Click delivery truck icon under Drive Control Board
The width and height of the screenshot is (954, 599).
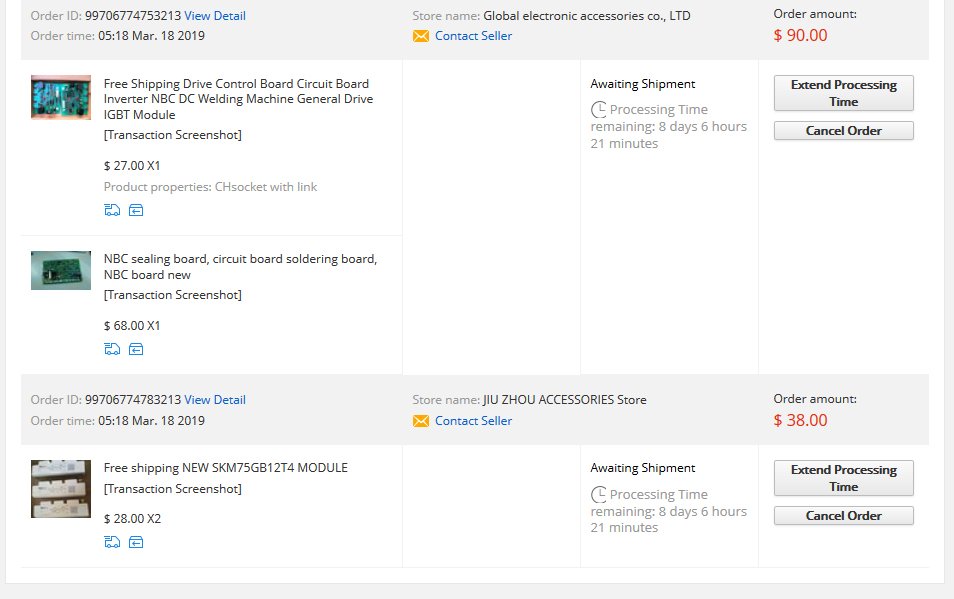pos(111,210)
